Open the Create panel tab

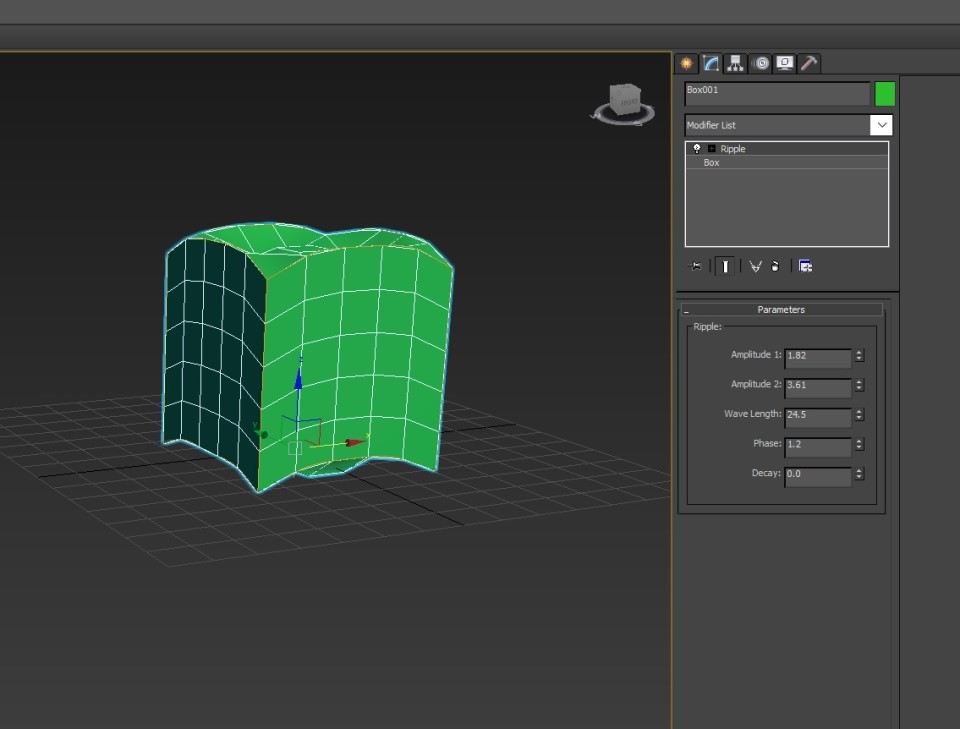tap(686, 63)
